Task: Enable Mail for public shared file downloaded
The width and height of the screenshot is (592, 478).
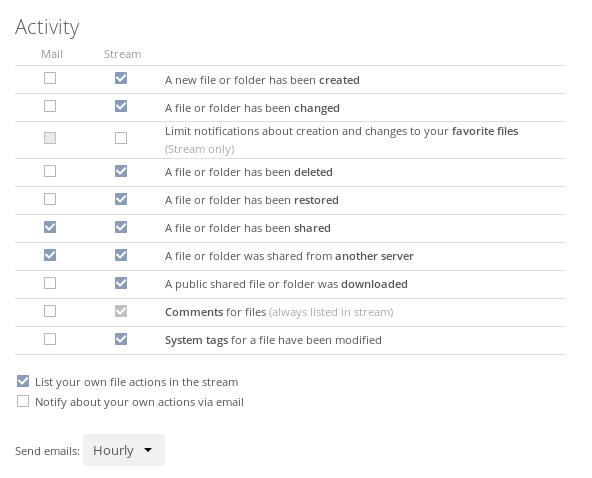Action: (50, 283)
